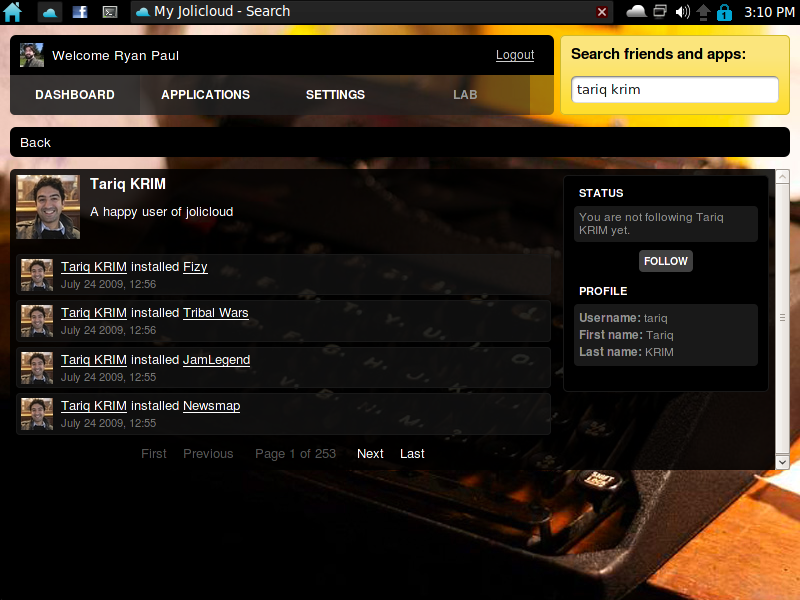Viewport: 800px width, 600px height.
Task: Open the Newsmap app link
Action: pos(211,406)
